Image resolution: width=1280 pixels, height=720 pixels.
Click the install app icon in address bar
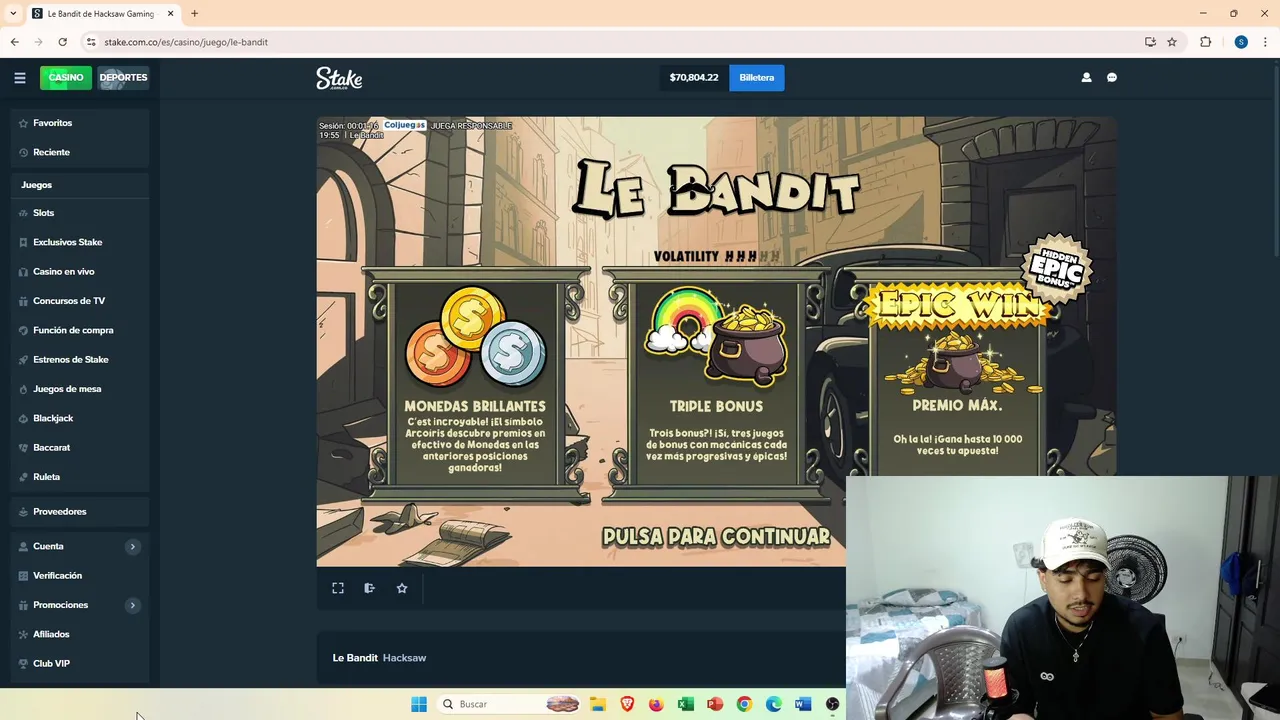pyautogui.click(x=1150, y=42)
